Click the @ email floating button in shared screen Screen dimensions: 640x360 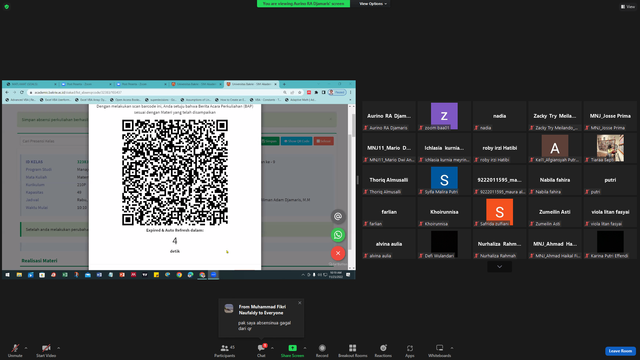pyautogui.click(x=338, y=216)
